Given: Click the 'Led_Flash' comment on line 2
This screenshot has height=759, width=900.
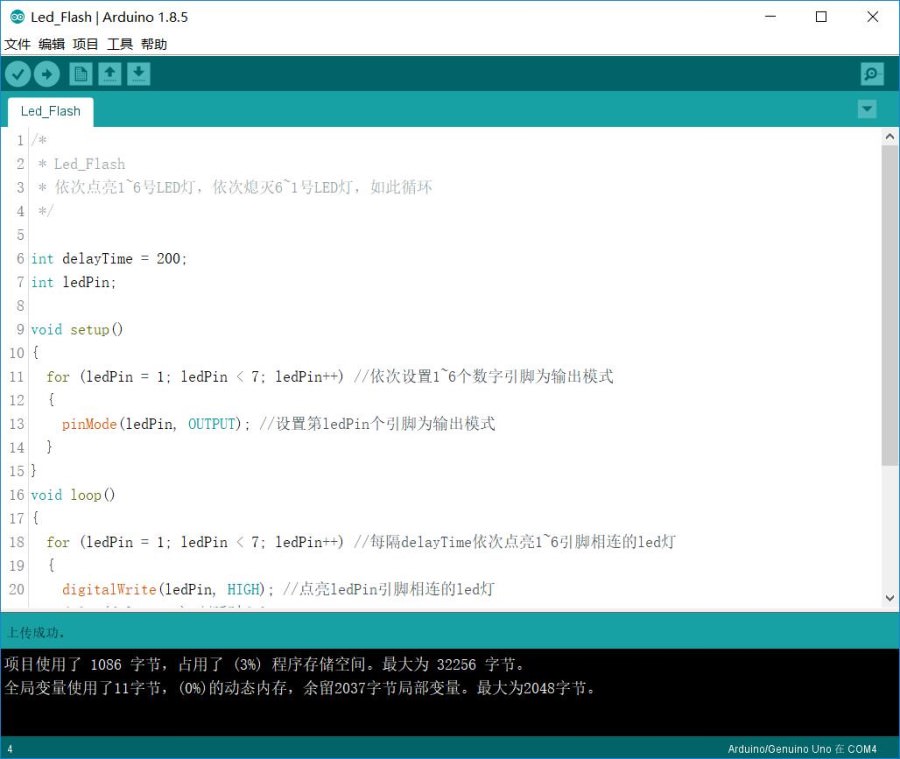Looking at the screenshot, I should pos(90,164).
